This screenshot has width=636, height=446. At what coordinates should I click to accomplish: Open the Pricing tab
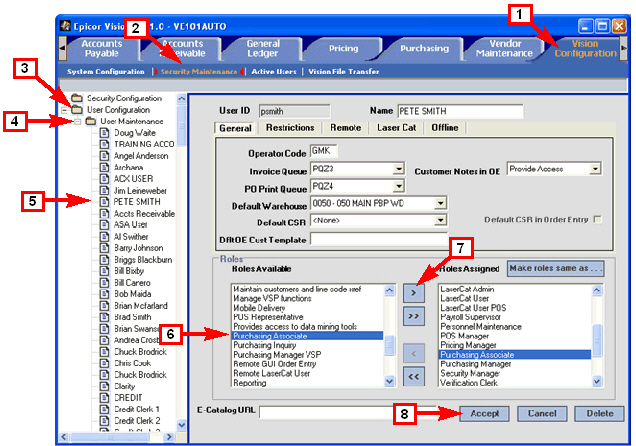point(343,48)
